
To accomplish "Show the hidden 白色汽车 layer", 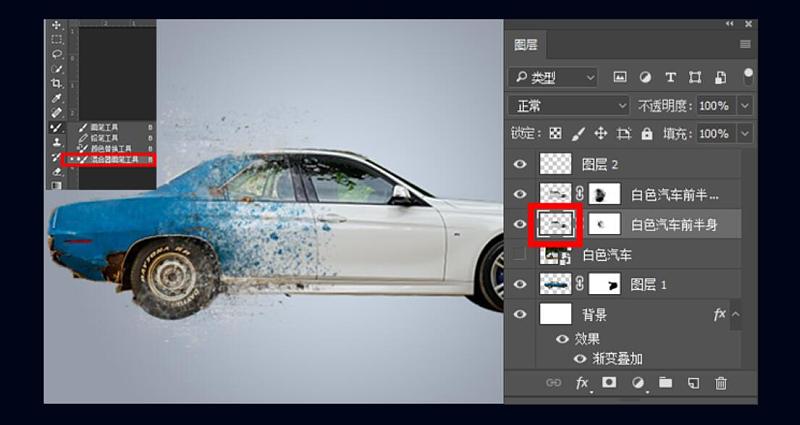I will point(520,254).
